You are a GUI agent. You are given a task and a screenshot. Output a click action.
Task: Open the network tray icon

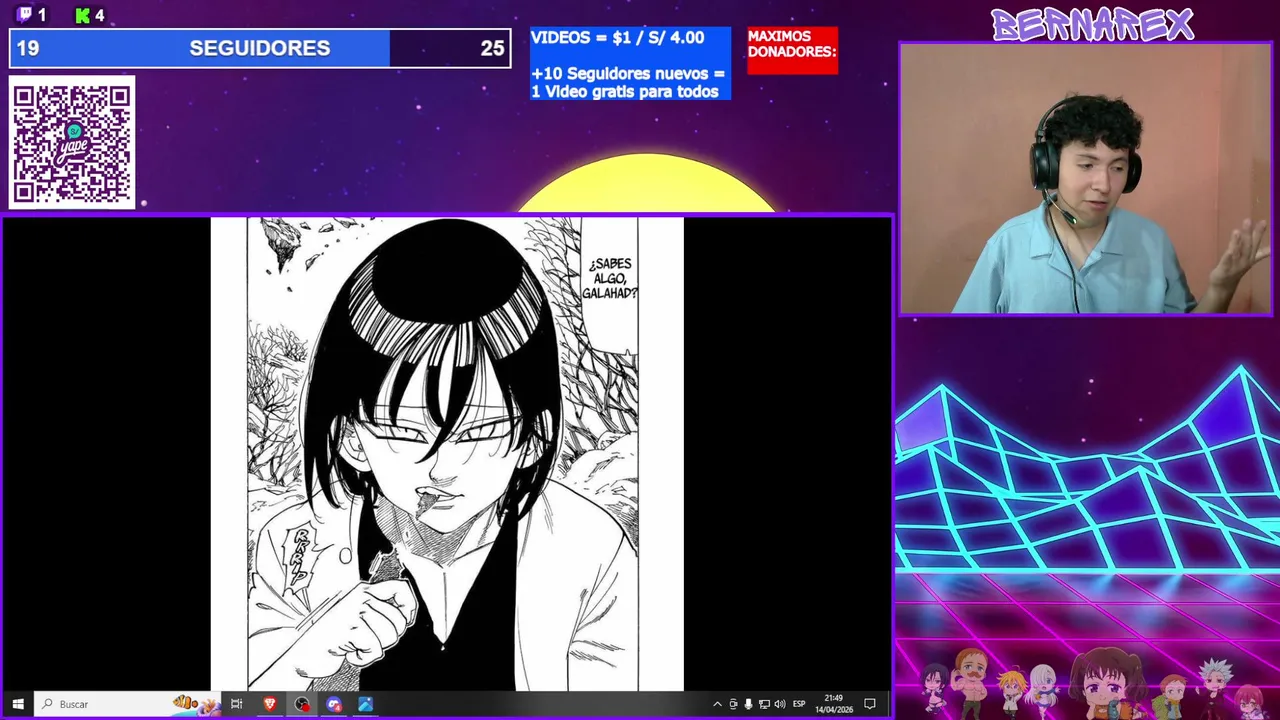pyautogui.click(x=764, y=704)
